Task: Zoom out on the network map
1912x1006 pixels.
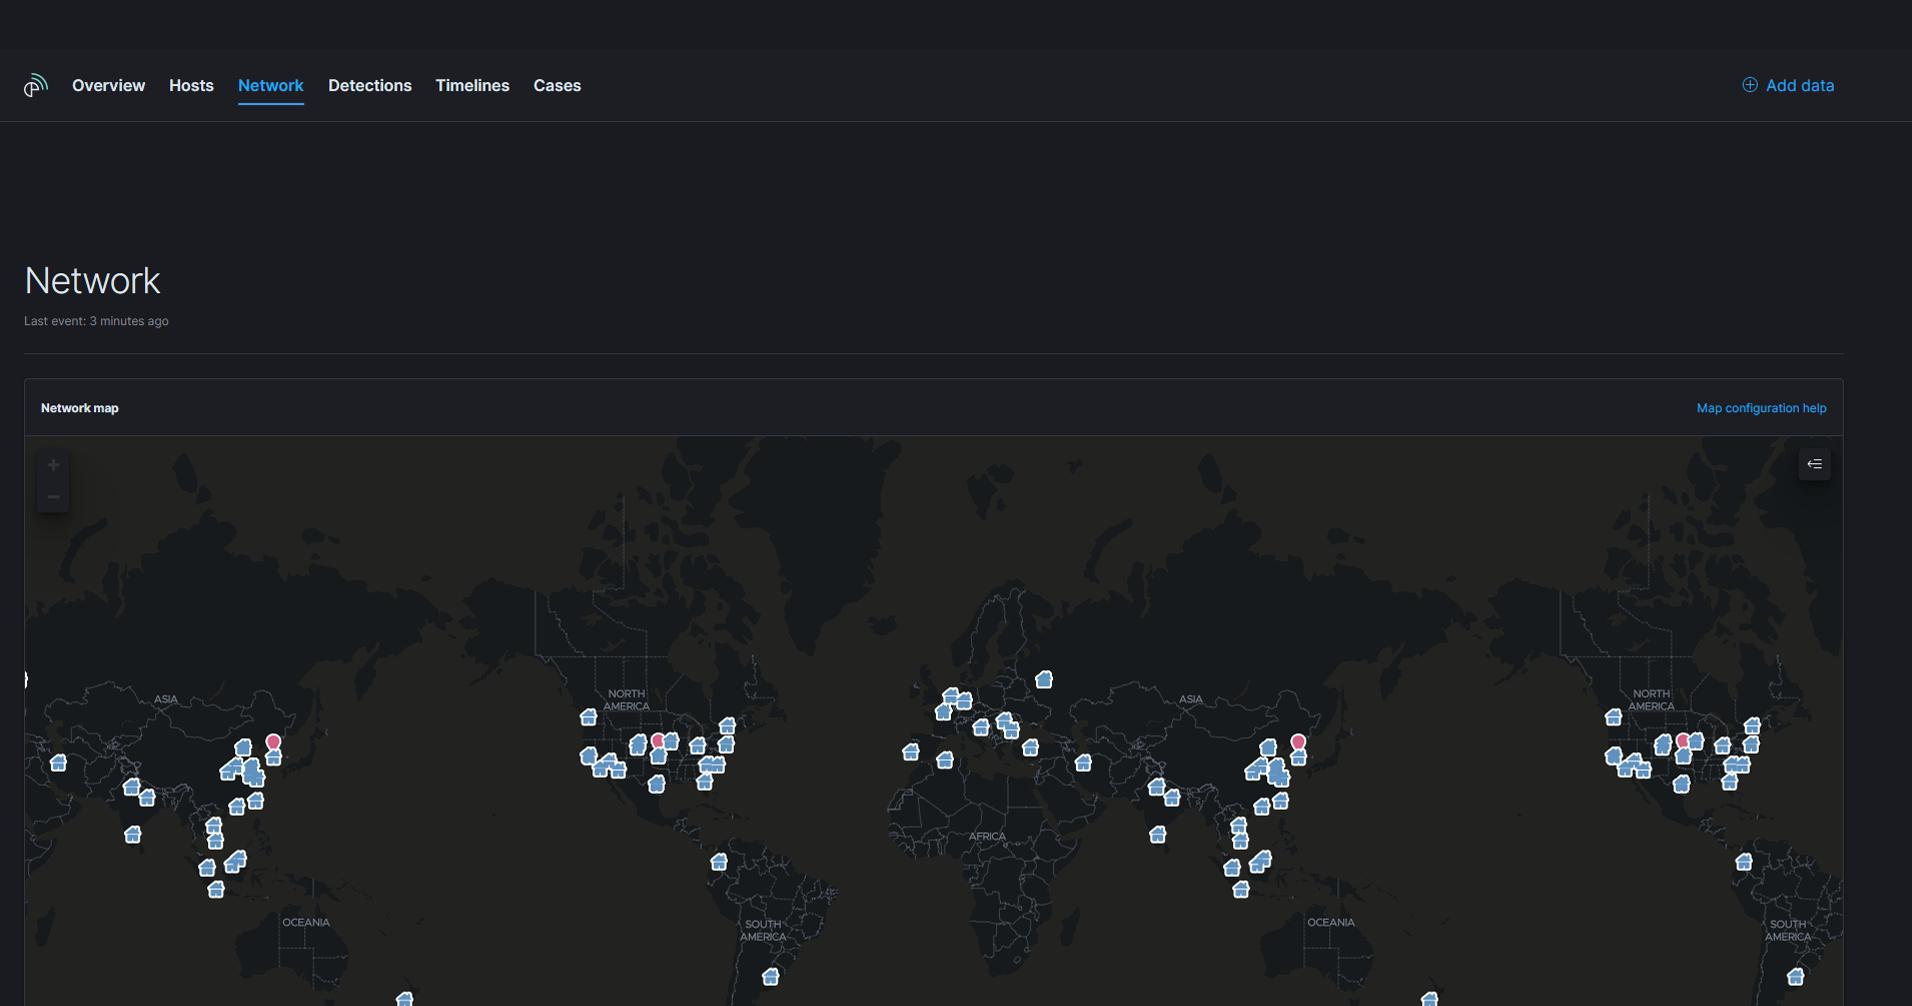Action: (53, 497)
